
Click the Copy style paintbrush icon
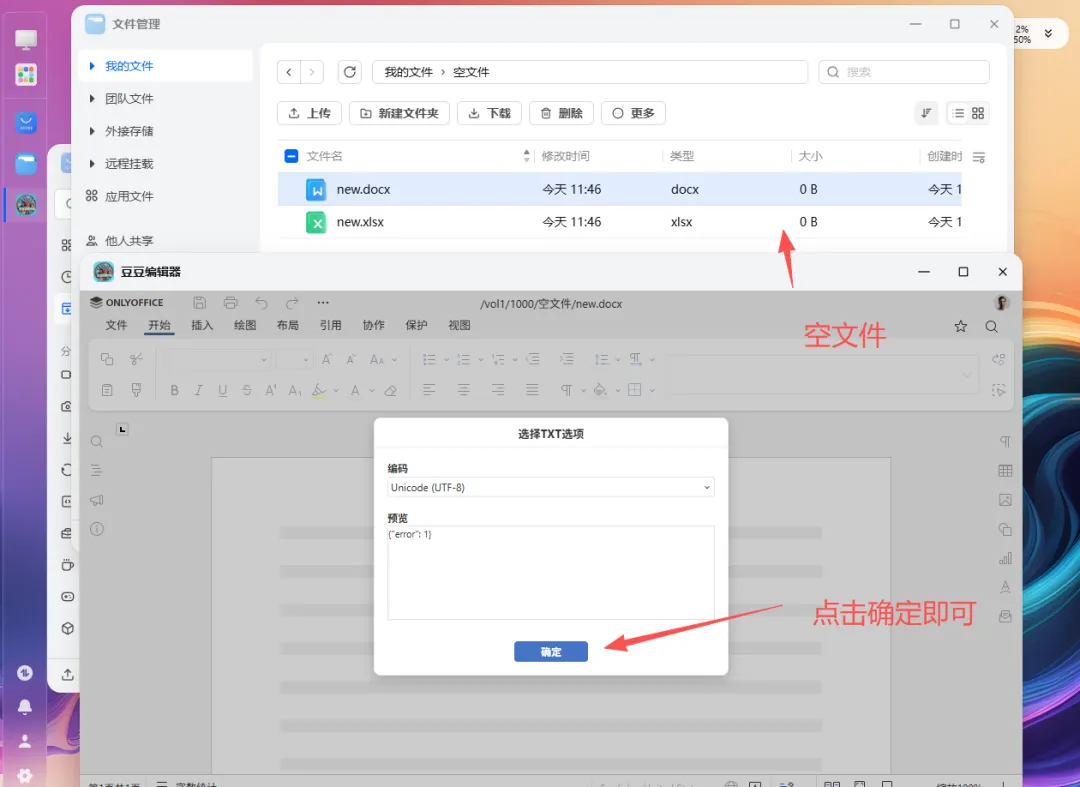pos(136,390)
